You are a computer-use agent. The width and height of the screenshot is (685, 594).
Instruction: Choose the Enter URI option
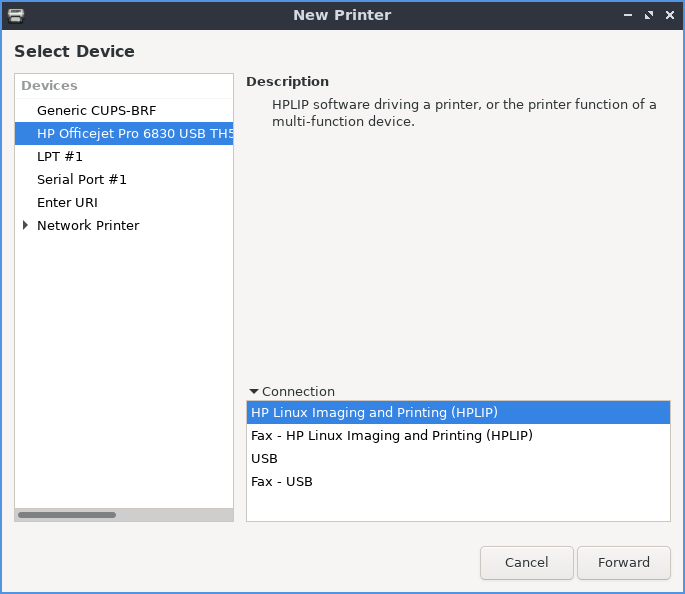click(x=67, y=202)
